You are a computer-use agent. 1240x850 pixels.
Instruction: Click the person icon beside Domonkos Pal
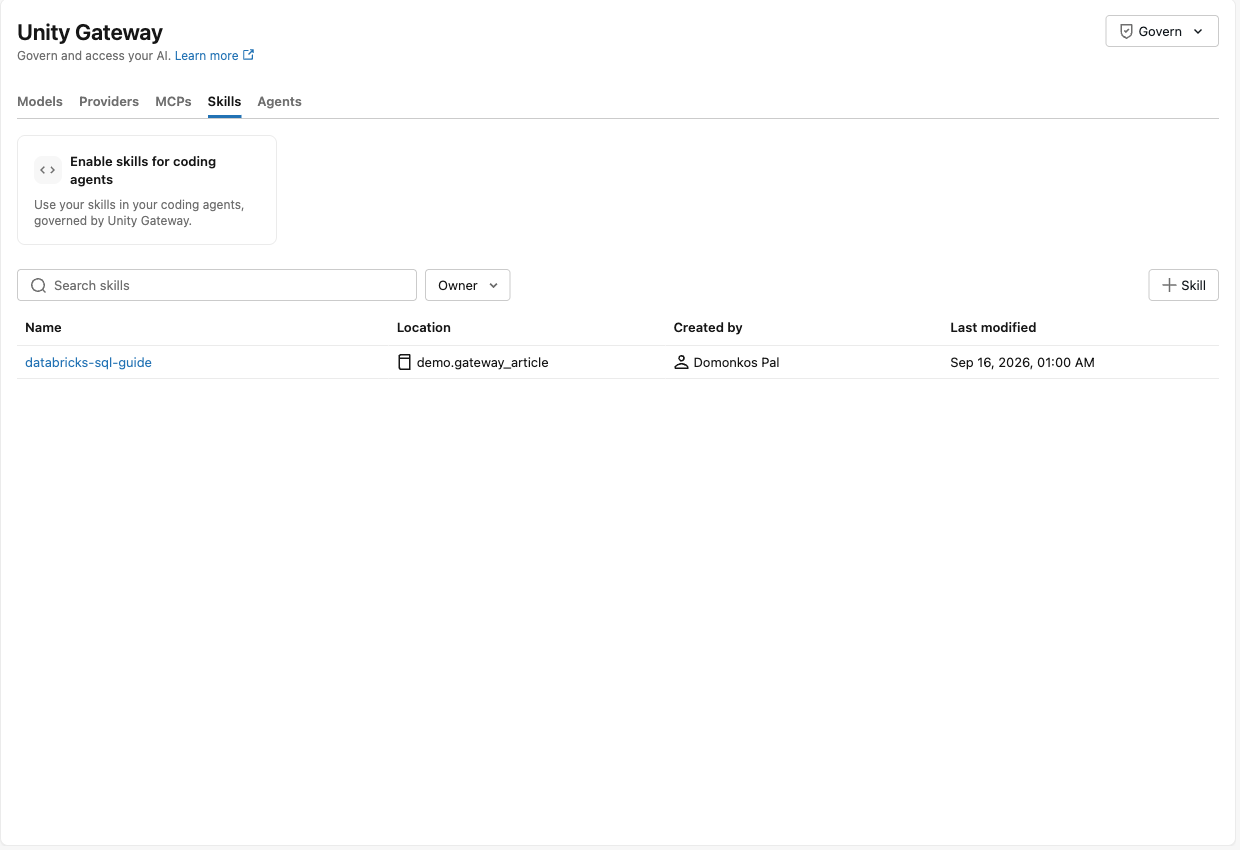click(681, 362)
